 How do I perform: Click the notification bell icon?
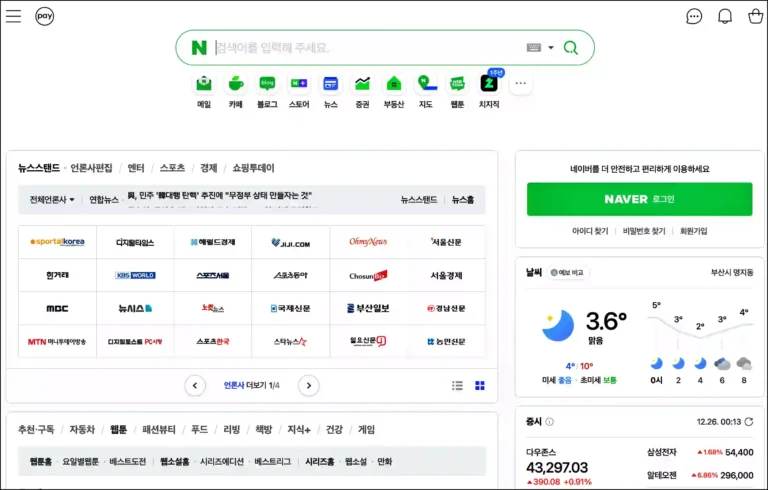pyautogui.click(x=725, y=16)
